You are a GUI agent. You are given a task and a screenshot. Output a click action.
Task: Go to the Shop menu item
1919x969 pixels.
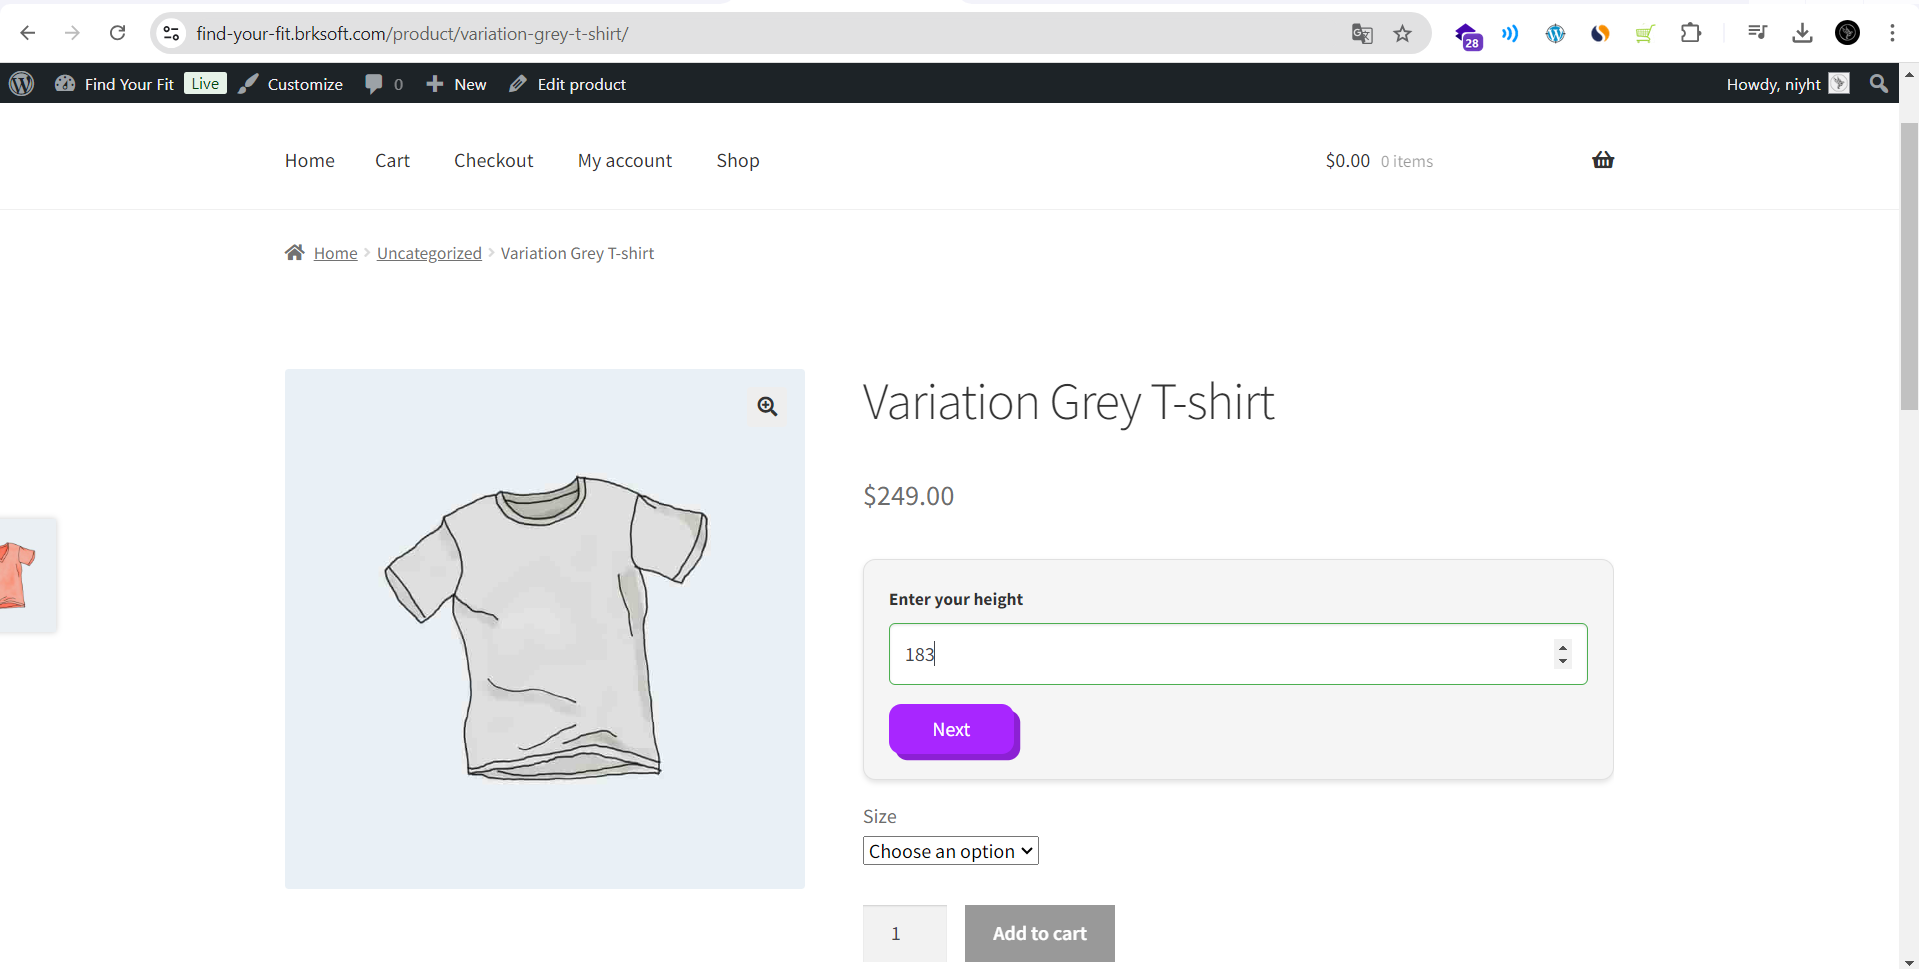738,161
